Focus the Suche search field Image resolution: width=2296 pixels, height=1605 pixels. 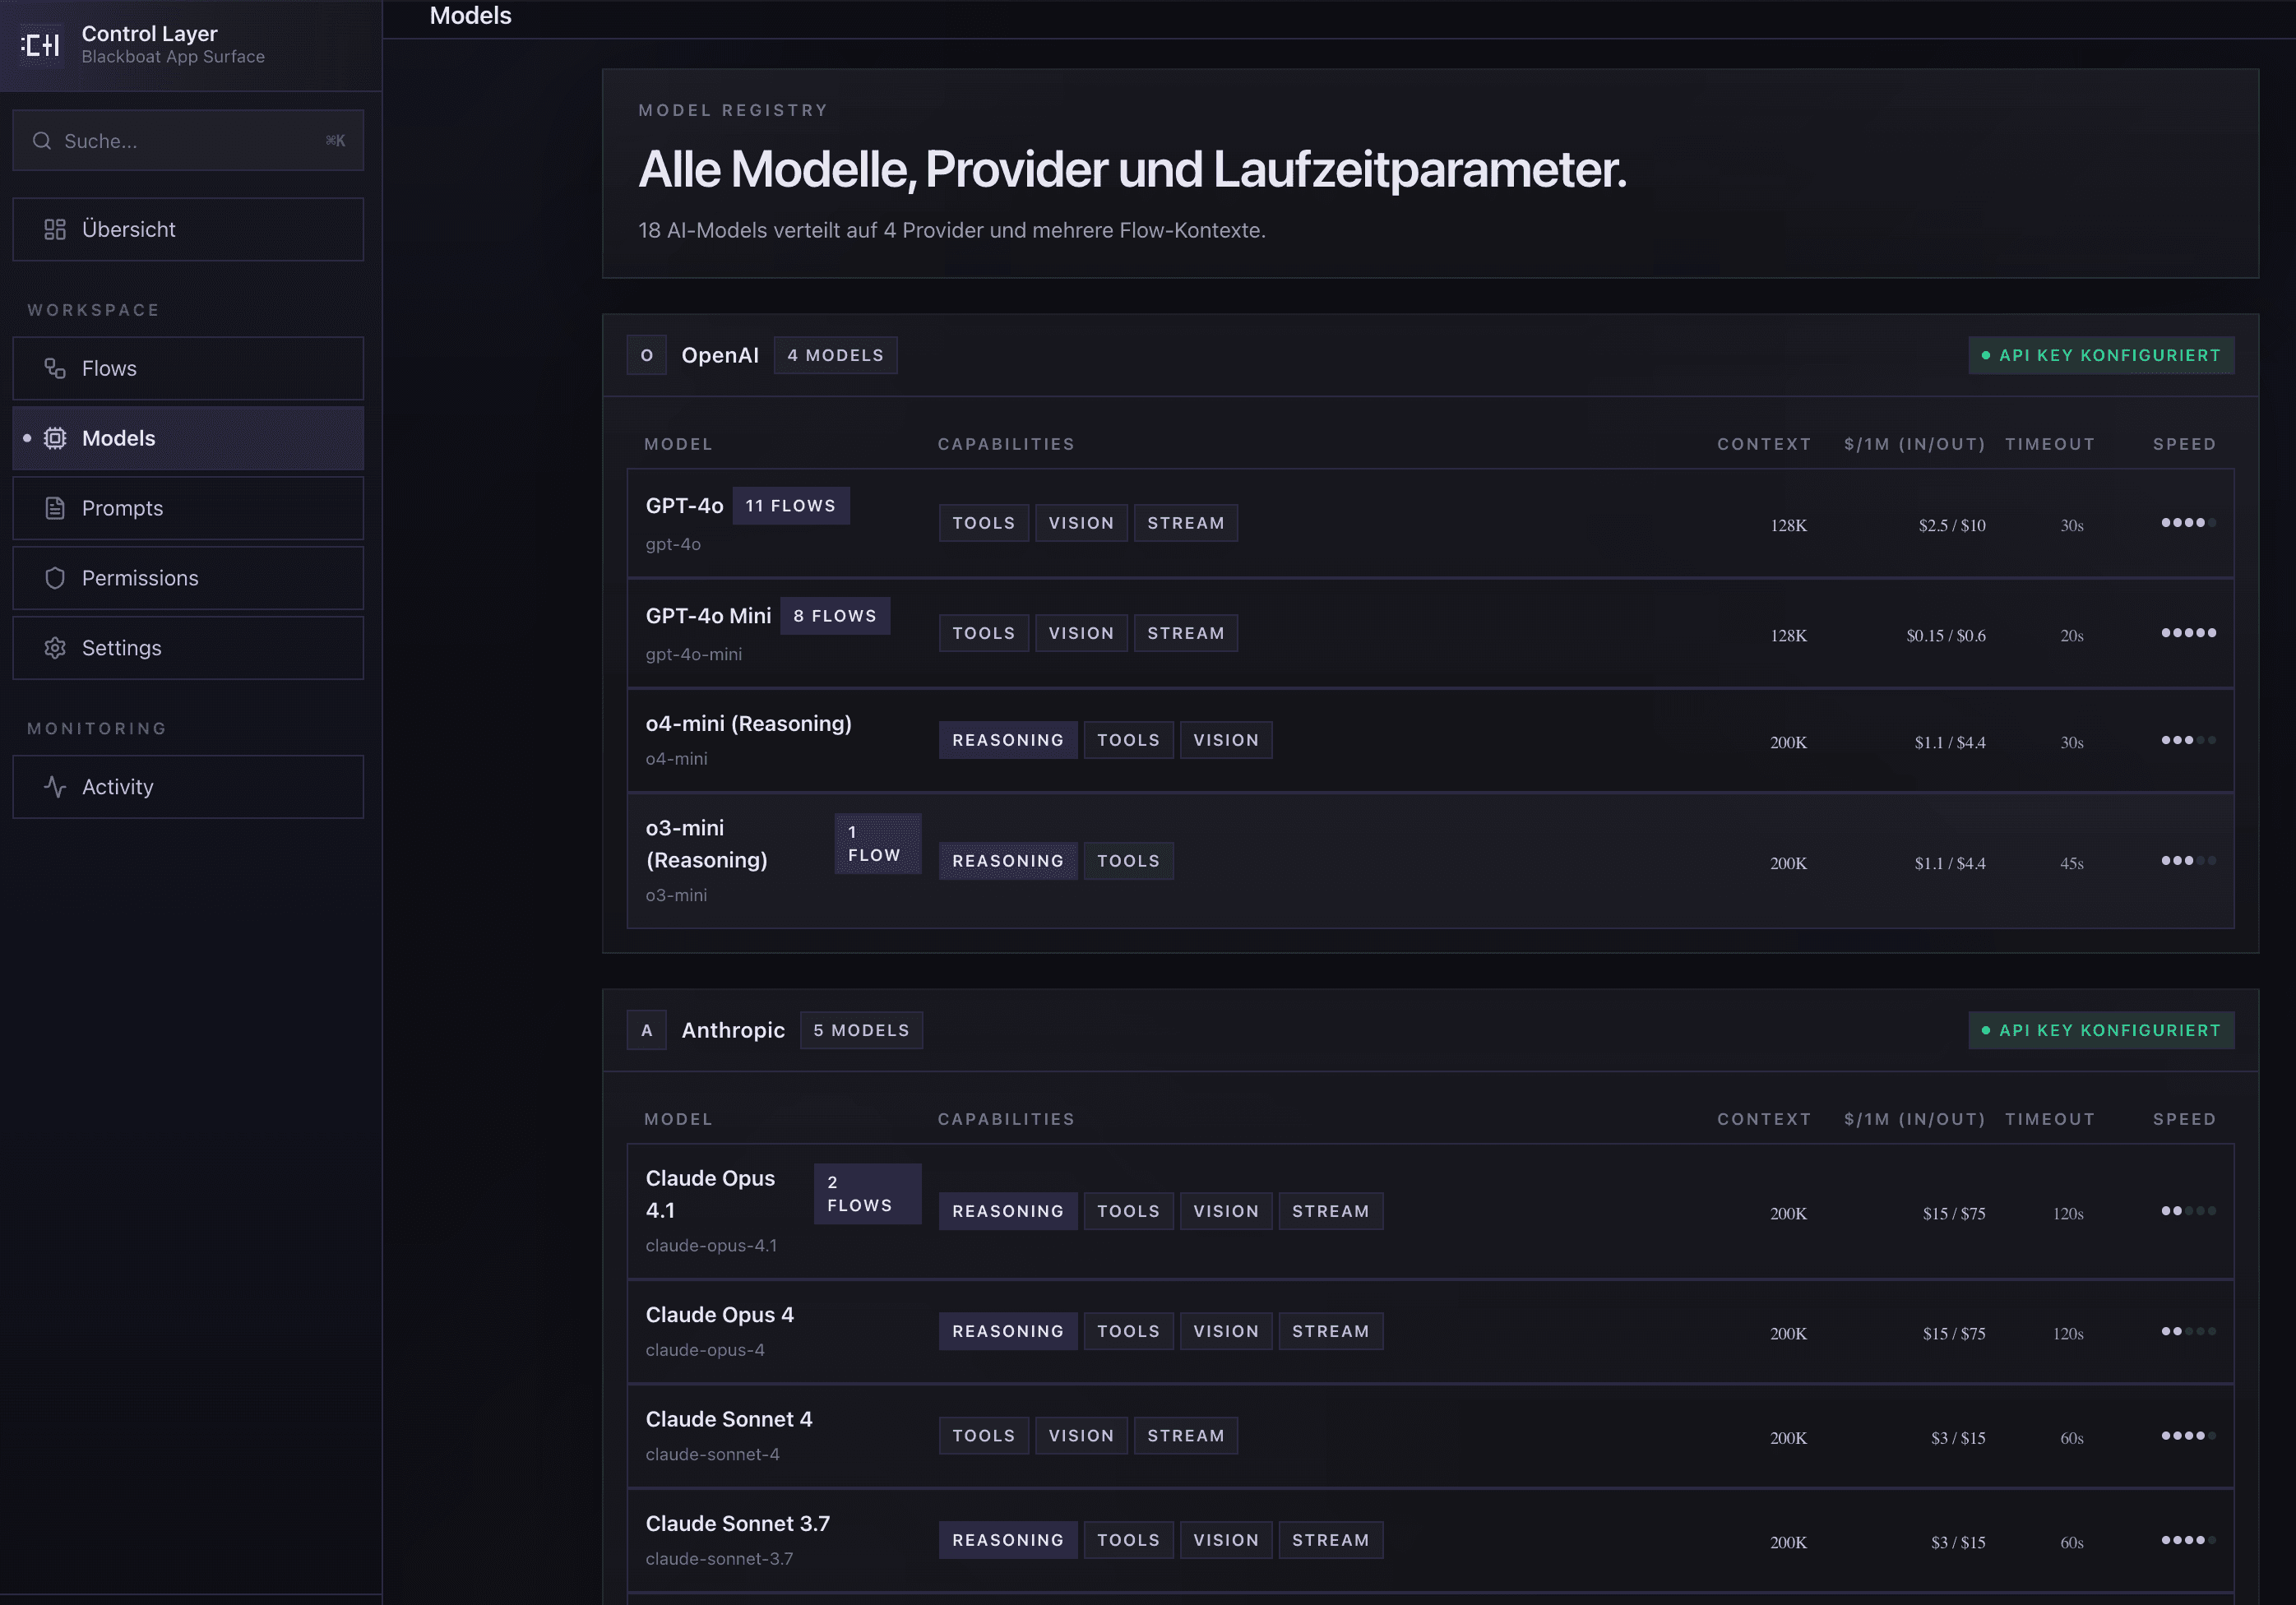(190, 141)
